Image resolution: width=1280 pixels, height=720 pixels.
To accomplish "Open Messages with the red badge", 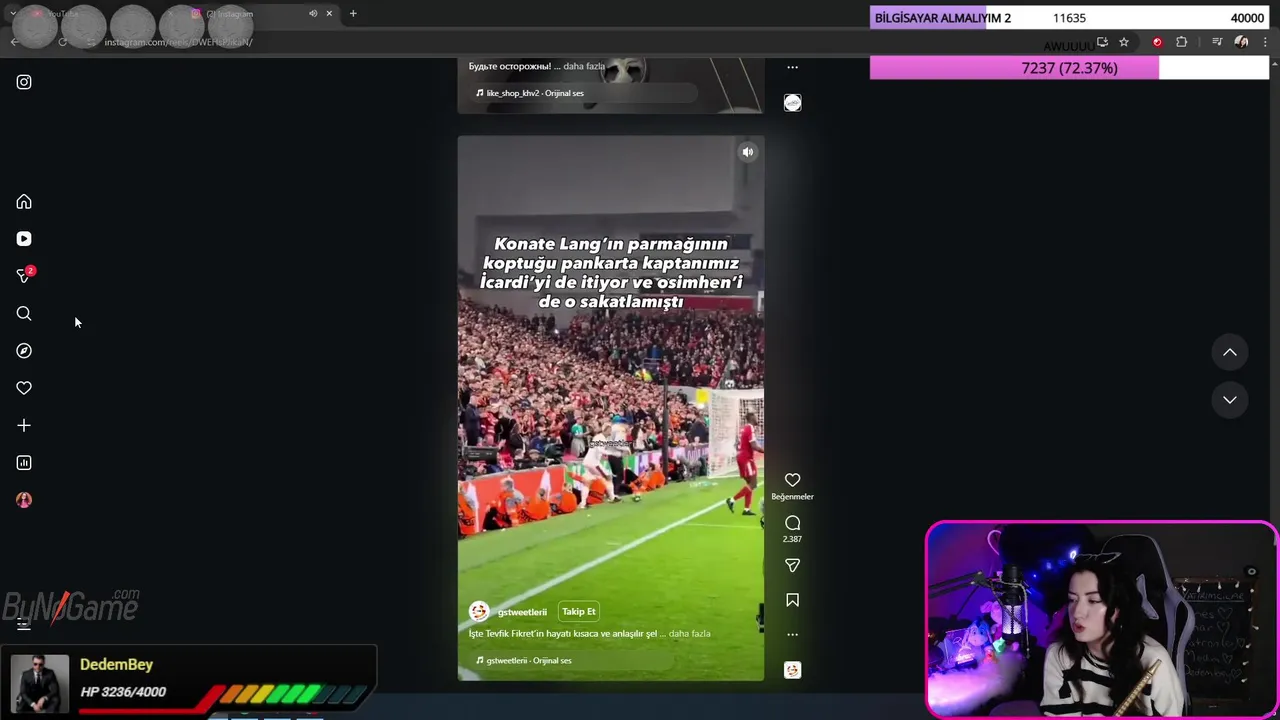I will click(x=25, y=275).
